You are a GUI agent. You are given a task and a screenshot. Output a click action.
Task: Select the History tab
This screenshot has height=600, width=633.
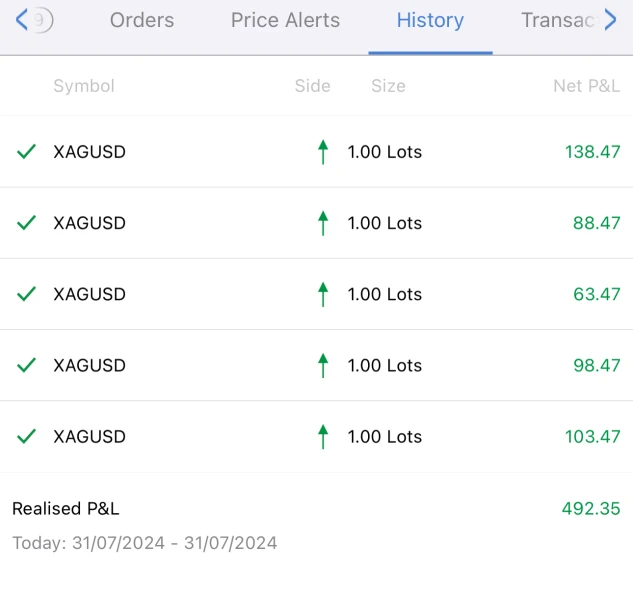[x=430, y=20]
